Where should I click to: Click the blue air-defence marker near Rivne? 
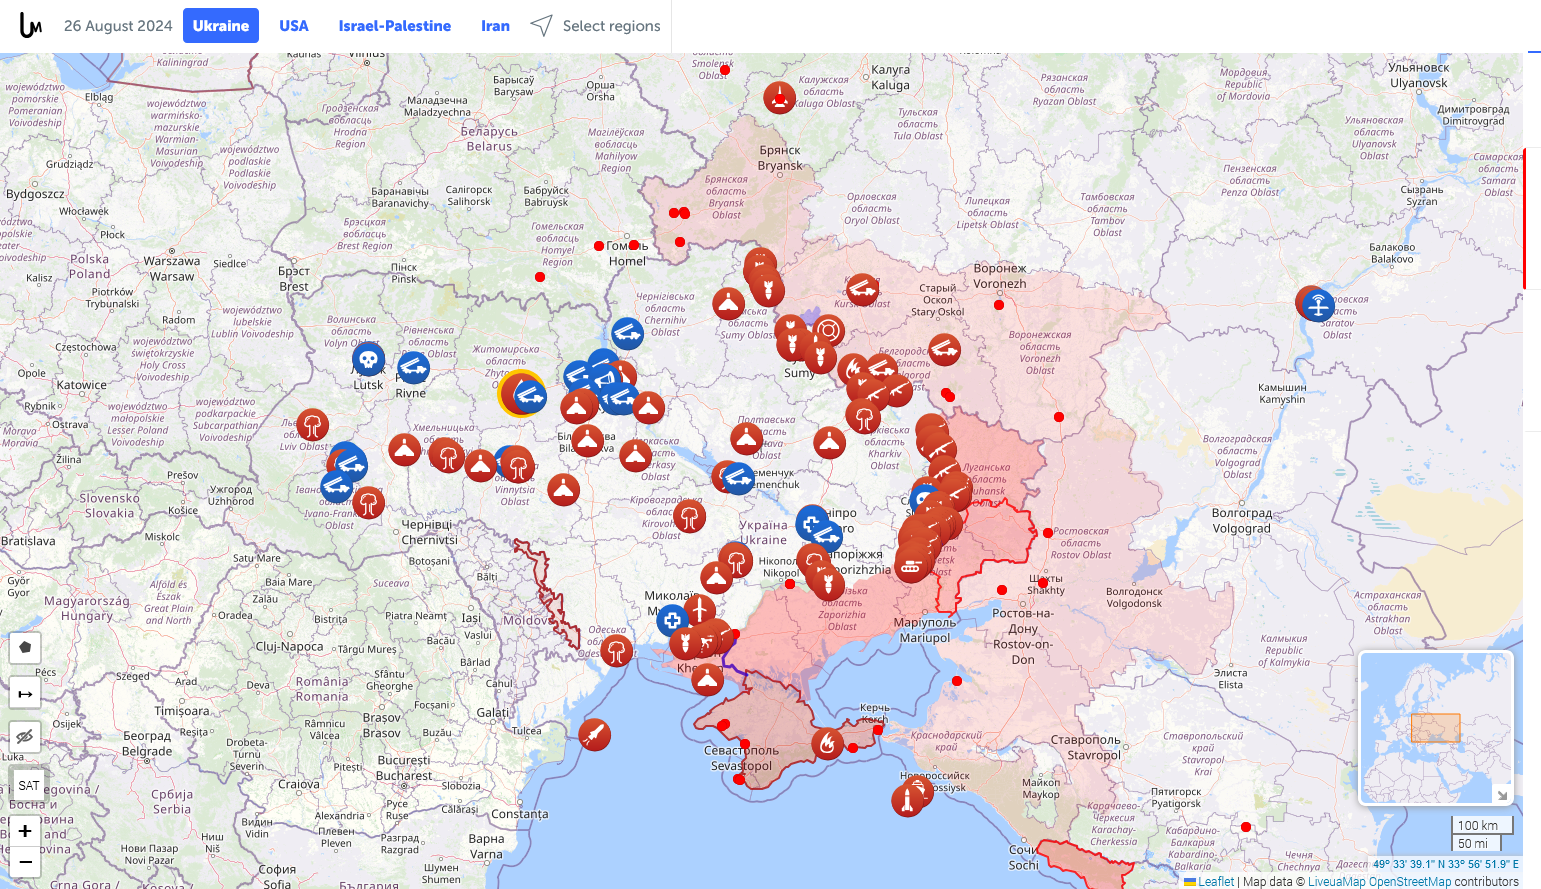[413, 367]
